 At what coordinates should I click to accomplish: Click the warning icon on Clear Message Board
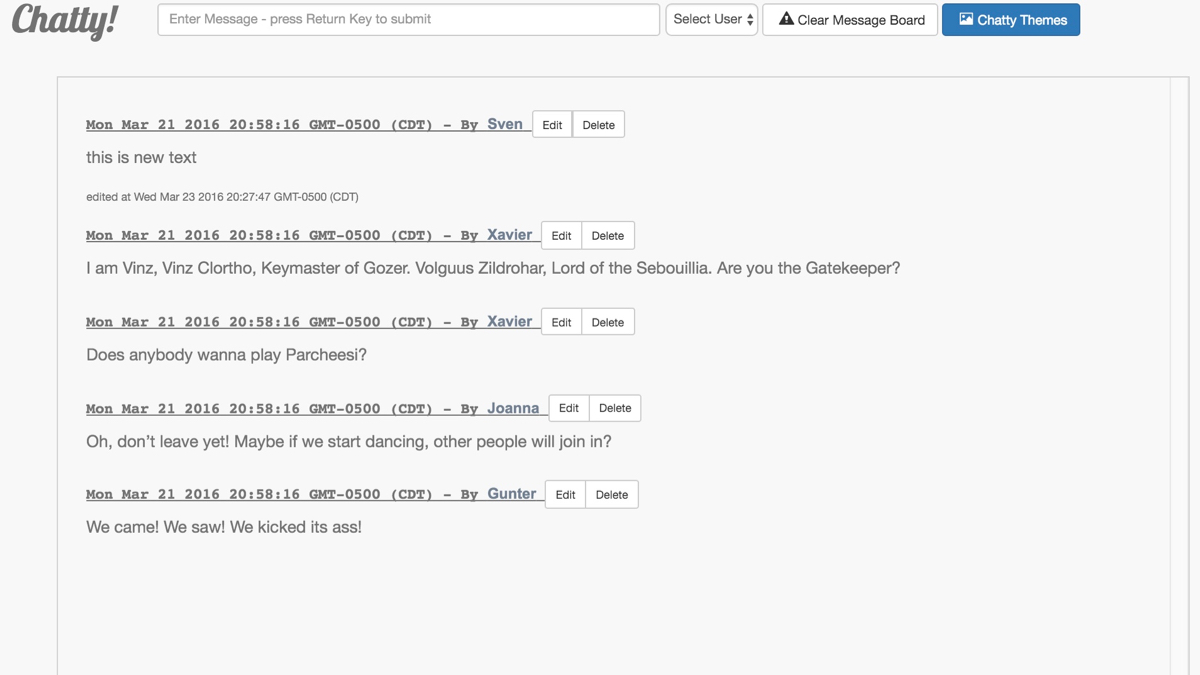click(786, 19)
